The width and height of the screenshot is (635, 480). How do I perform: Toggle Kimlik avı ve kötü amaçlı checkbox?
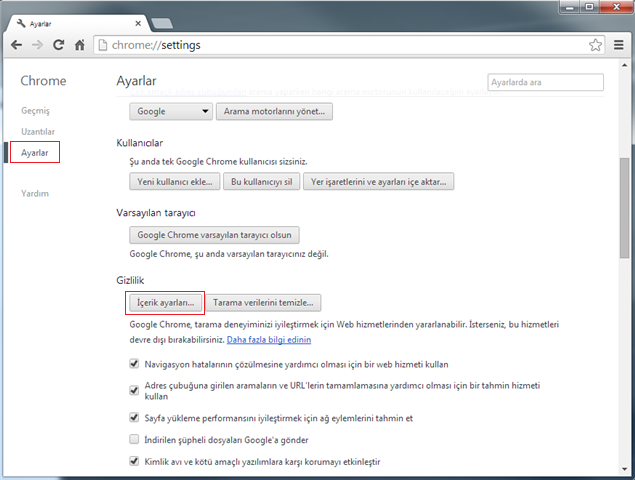134,461
